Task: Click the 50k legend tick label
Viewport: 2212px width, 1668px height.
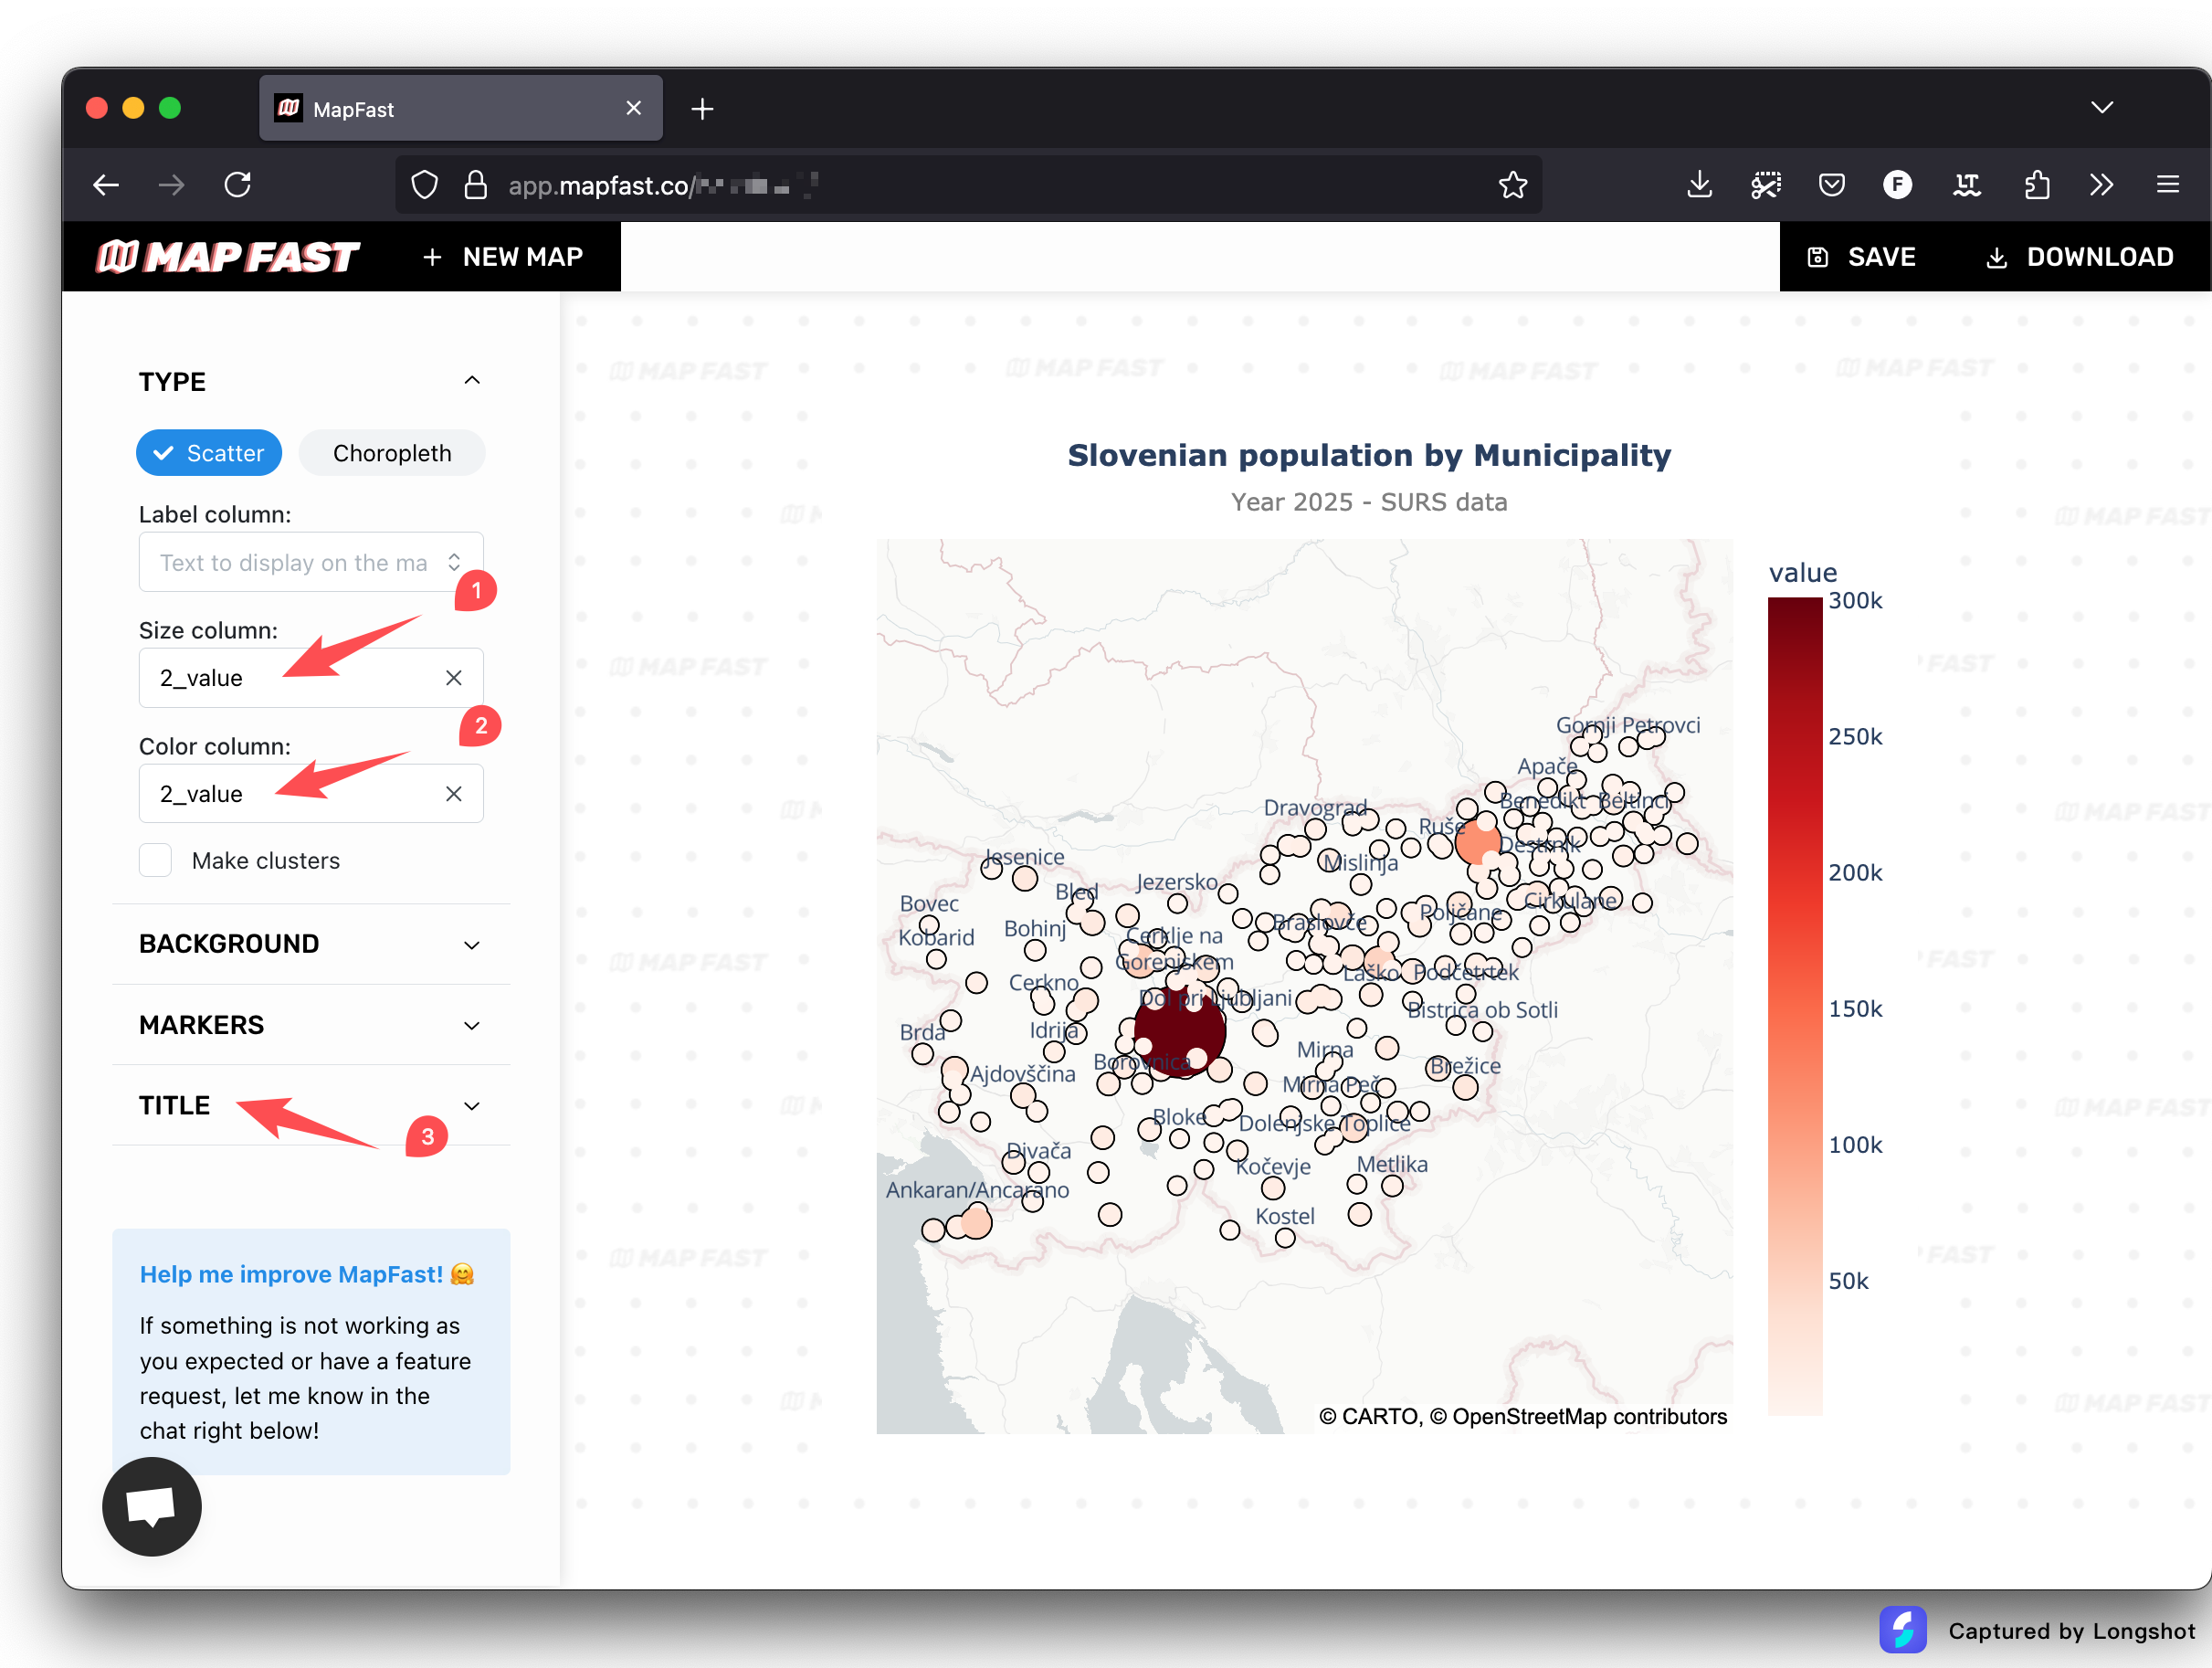Action: (1848, 1282)
